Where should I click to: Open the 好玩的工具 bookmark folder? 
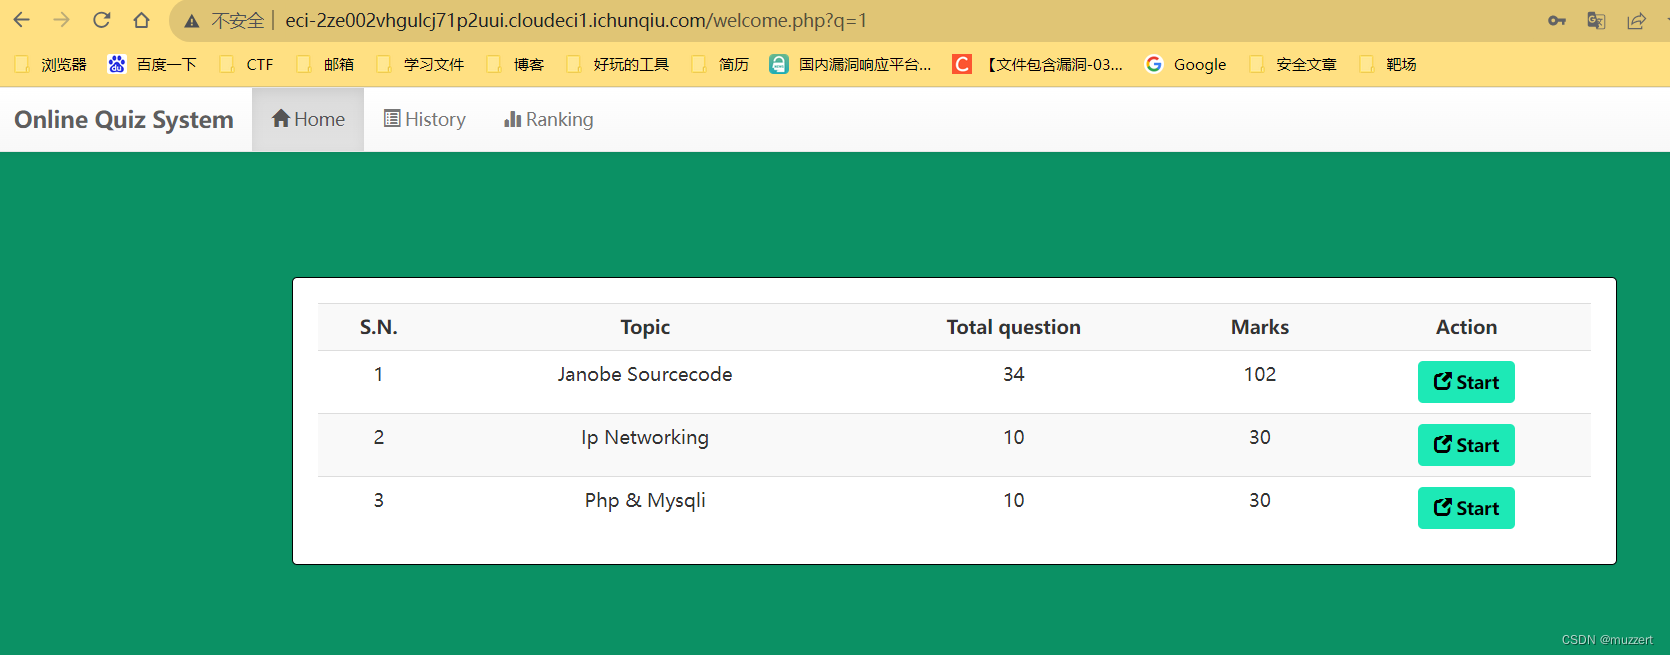(618, 64)
